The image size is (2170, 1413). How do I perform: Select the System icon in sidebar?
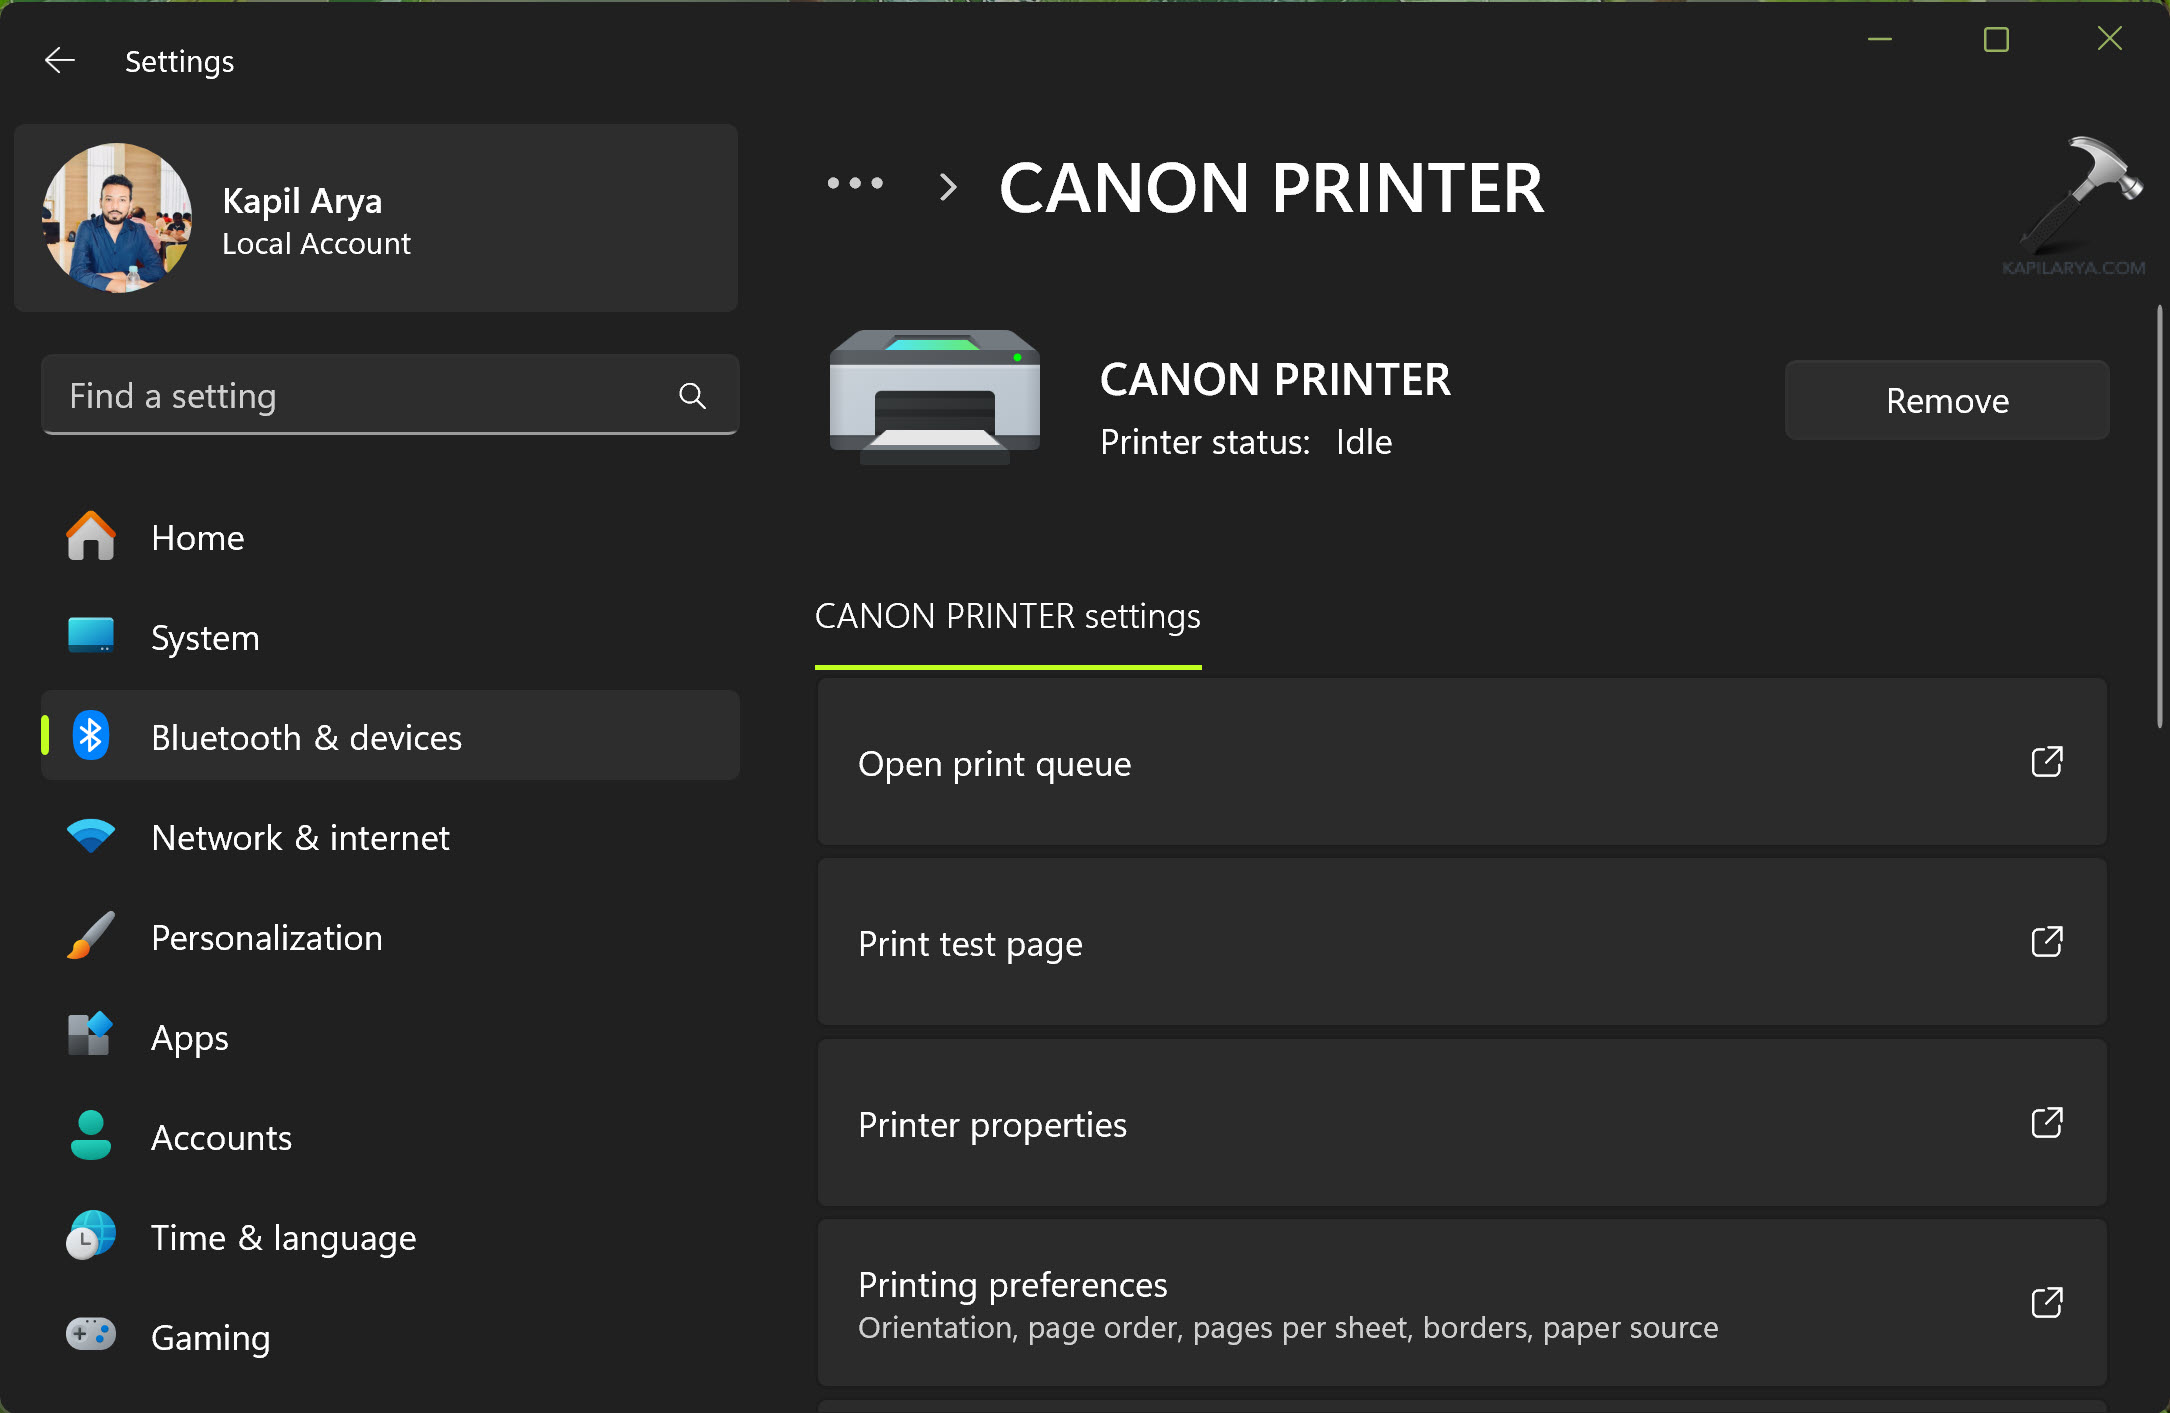point(90,637)
